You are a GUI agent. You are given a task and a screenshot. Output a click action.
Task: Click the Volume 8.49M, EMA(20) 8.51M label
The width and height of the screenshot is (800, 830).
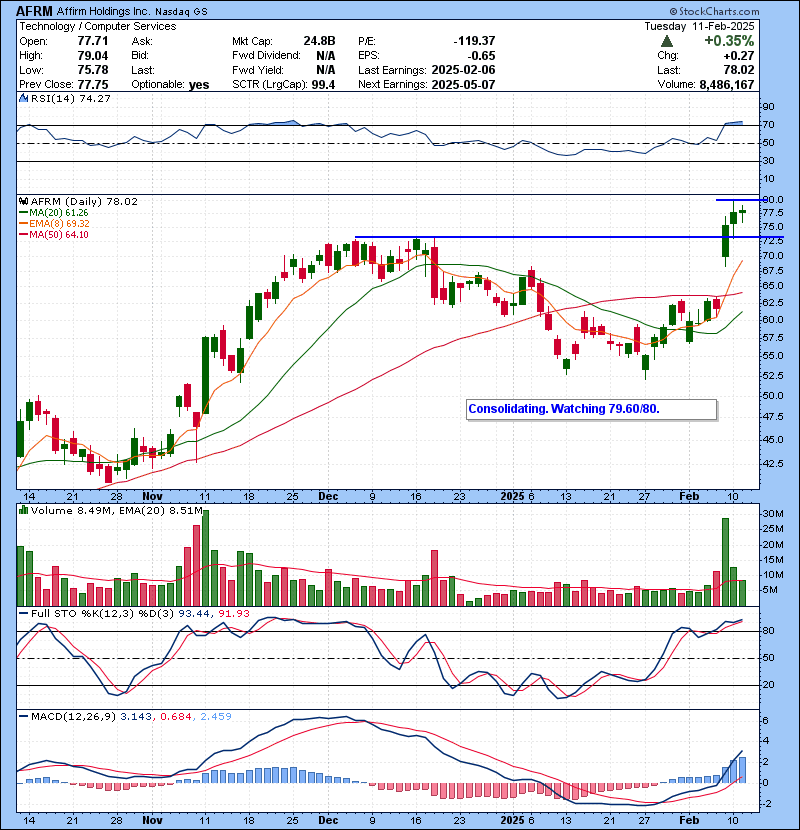tap(117, 510)
